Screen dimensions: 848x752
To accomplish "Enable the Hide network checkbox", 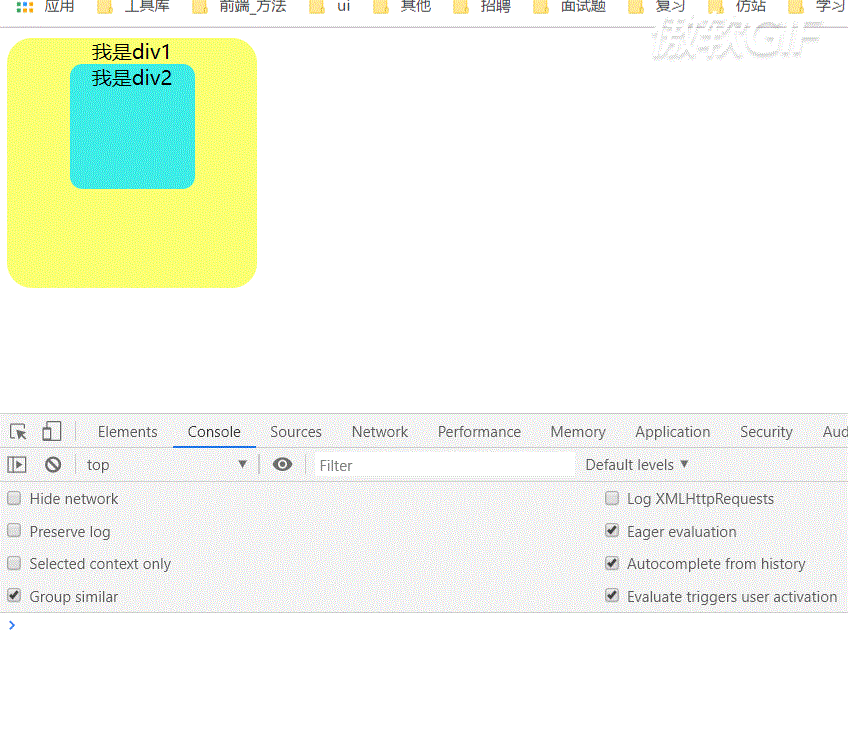I will tap(14, 498).
